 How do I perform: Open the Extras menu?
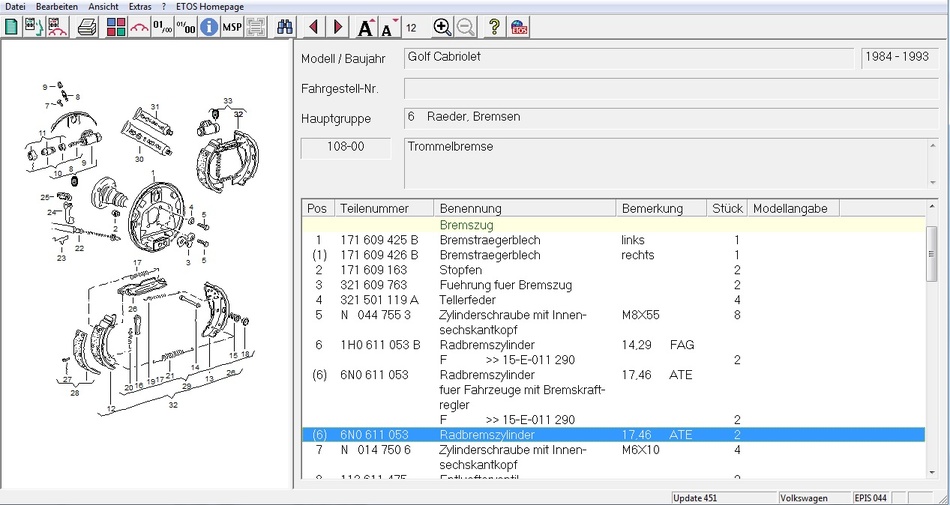(x=140, y=7)
